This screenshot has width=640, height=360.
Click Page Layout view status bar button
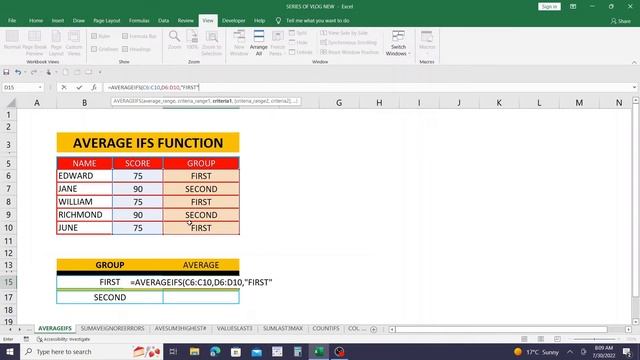tap(541, 339)
